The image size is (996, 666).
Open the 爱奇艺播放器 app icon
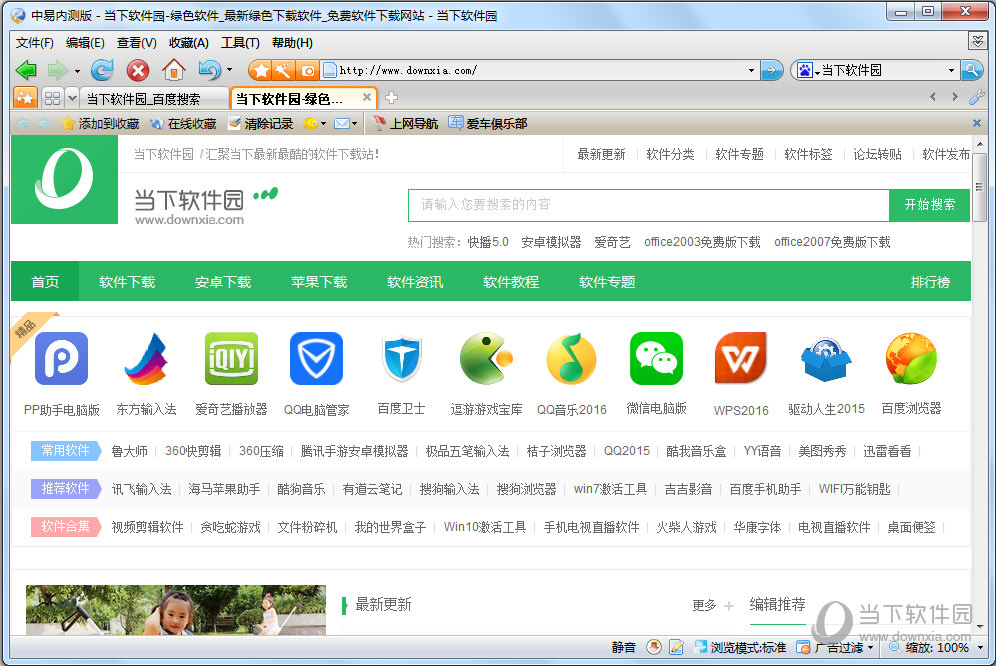click(x=231, y=358)
